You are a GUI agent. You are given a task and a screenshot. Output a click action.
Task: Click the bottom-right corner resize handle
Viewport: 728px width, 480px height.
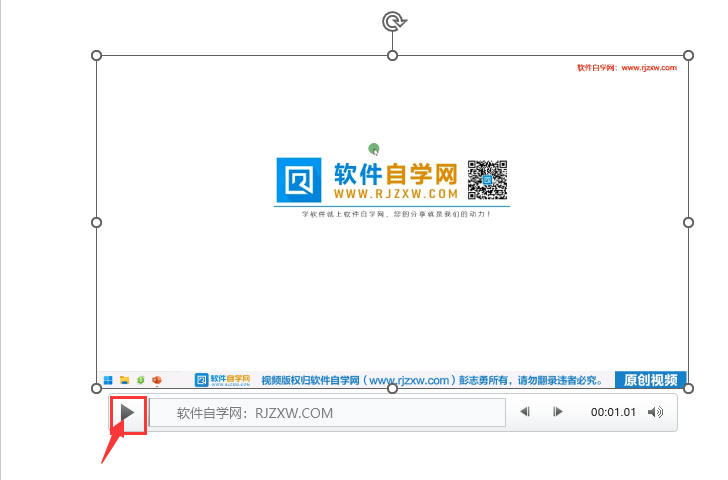689,388
